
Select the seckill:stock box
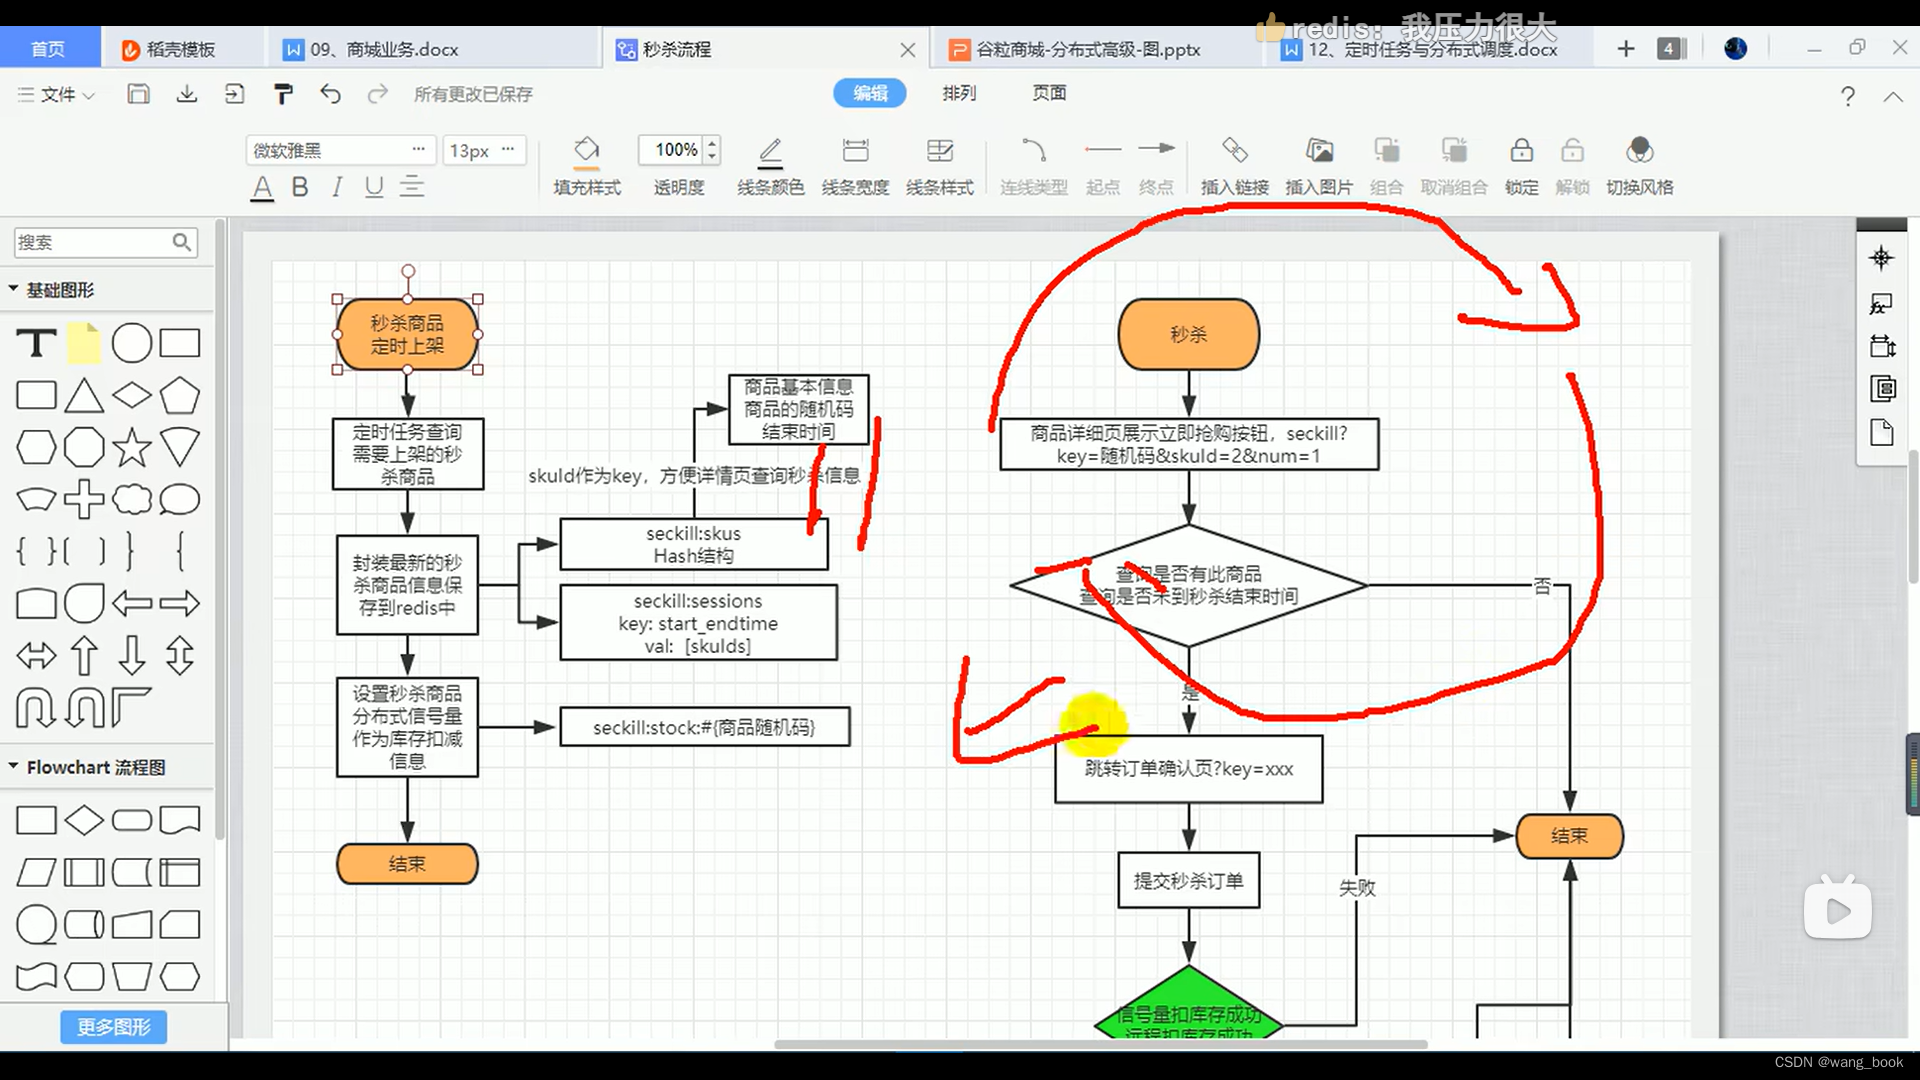(705, 727)
